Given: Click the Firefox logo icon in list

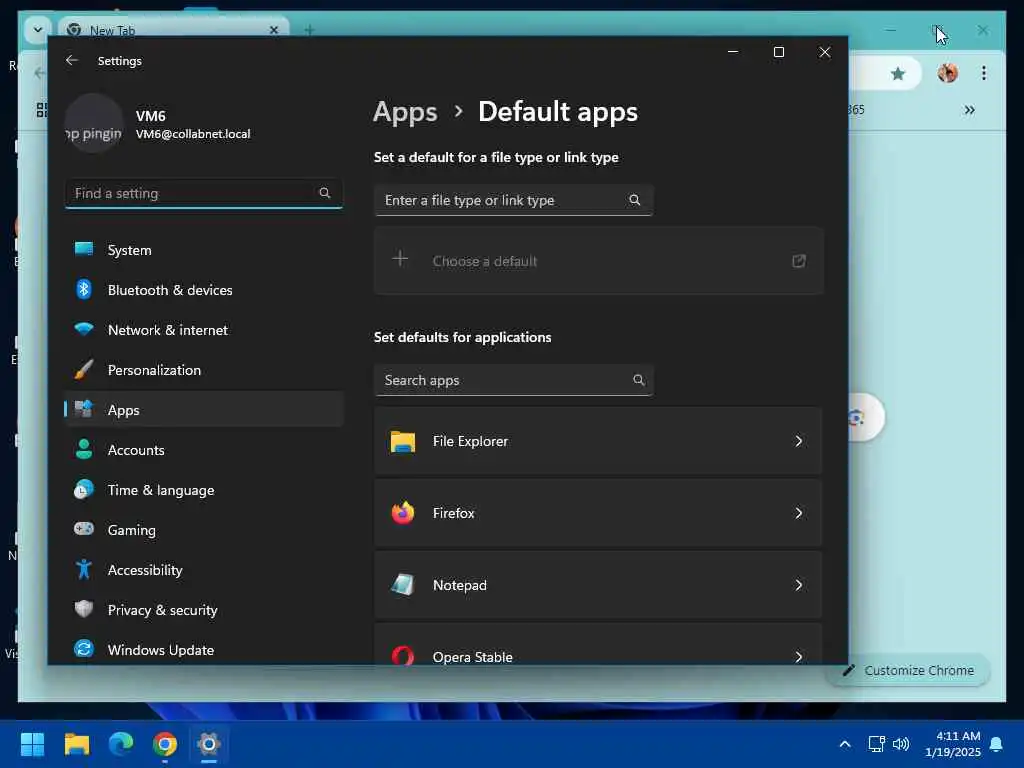Looking at the screenshot, I should (x=403, y=513).
